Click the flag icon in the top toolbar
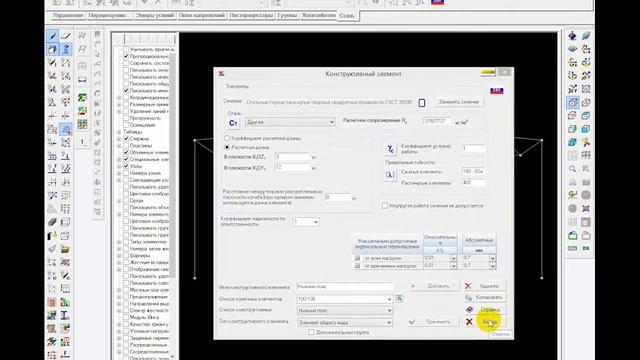This screenshot has height=360, width=640. [x=437, y=2]
